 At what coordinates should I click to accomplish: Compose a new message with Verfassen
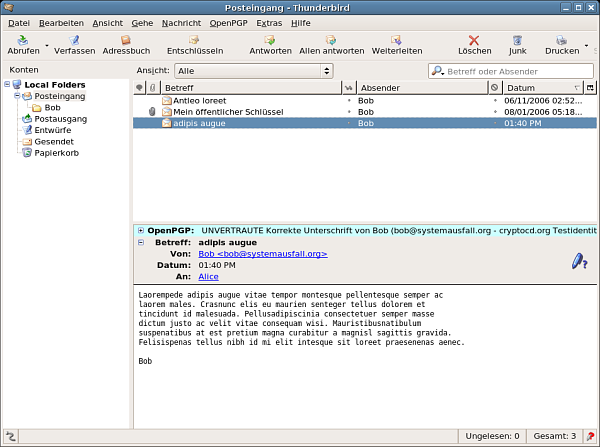pos(74,45)
